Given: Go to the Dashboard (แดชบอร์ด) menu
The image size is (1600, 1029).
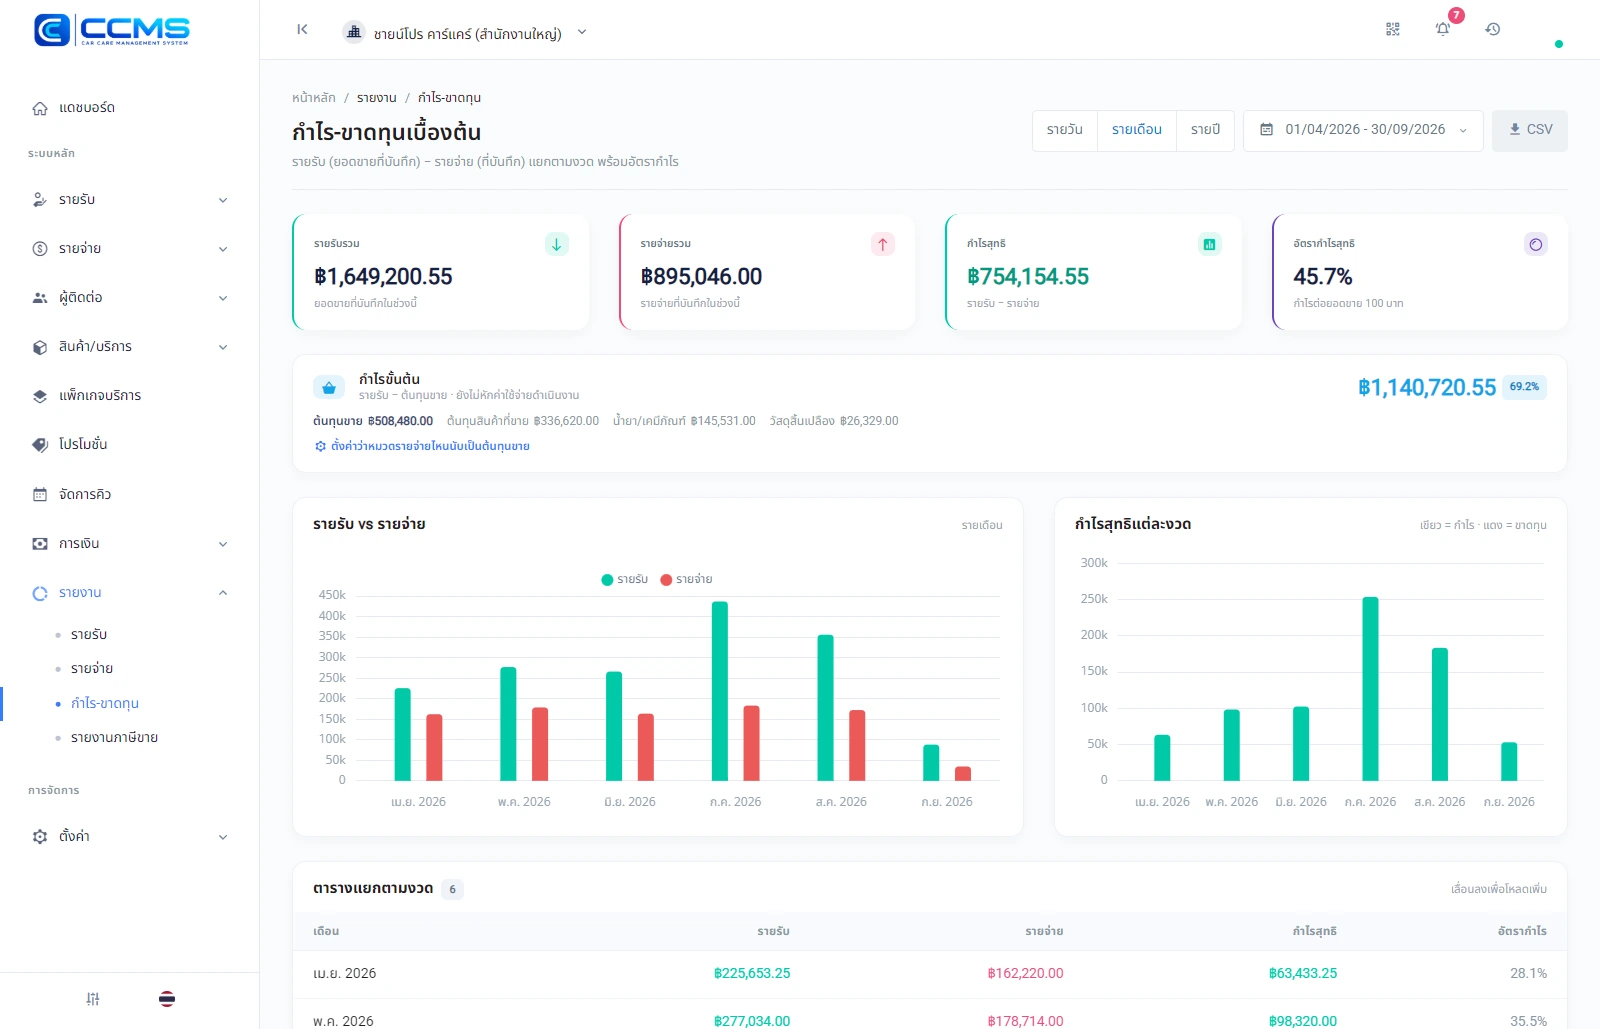Looking at the screenshot, I should [x=129, y=108].
